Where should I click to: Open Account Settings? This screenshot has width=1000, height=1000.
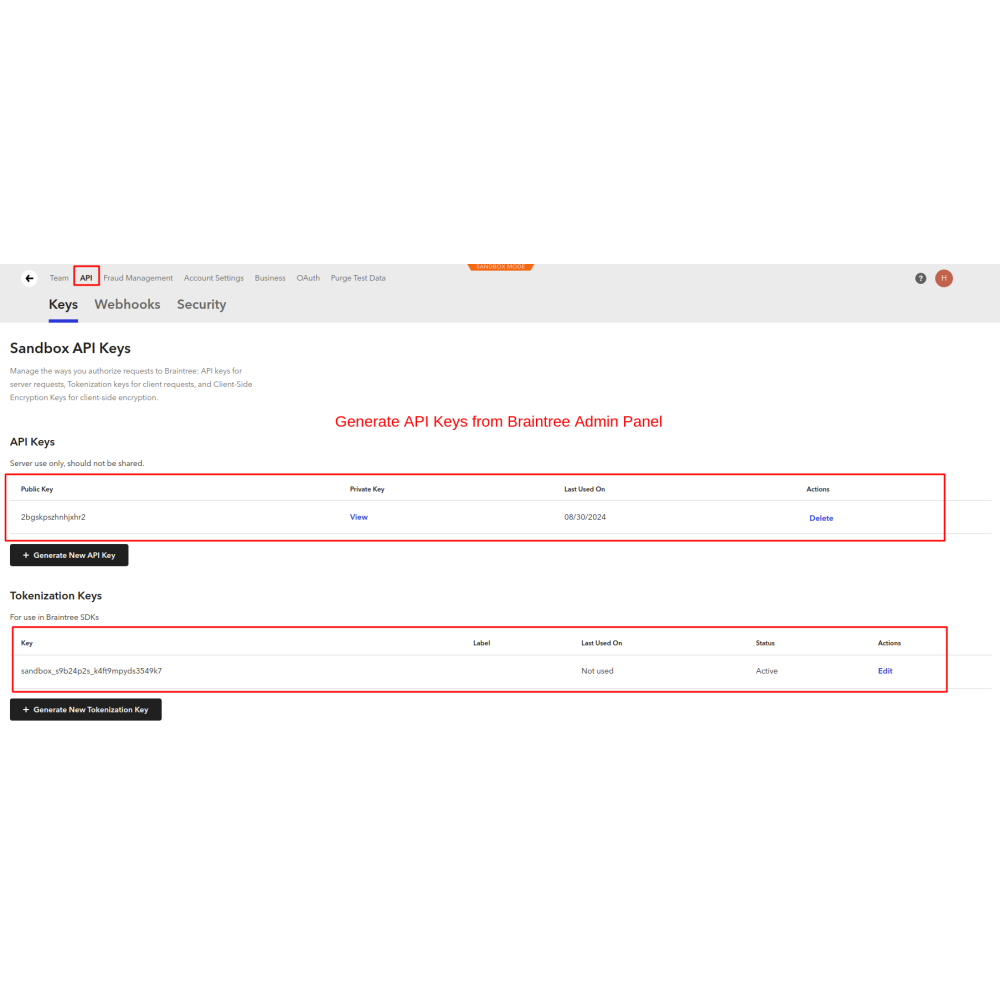pyautogui.click(x=214, y=278)
